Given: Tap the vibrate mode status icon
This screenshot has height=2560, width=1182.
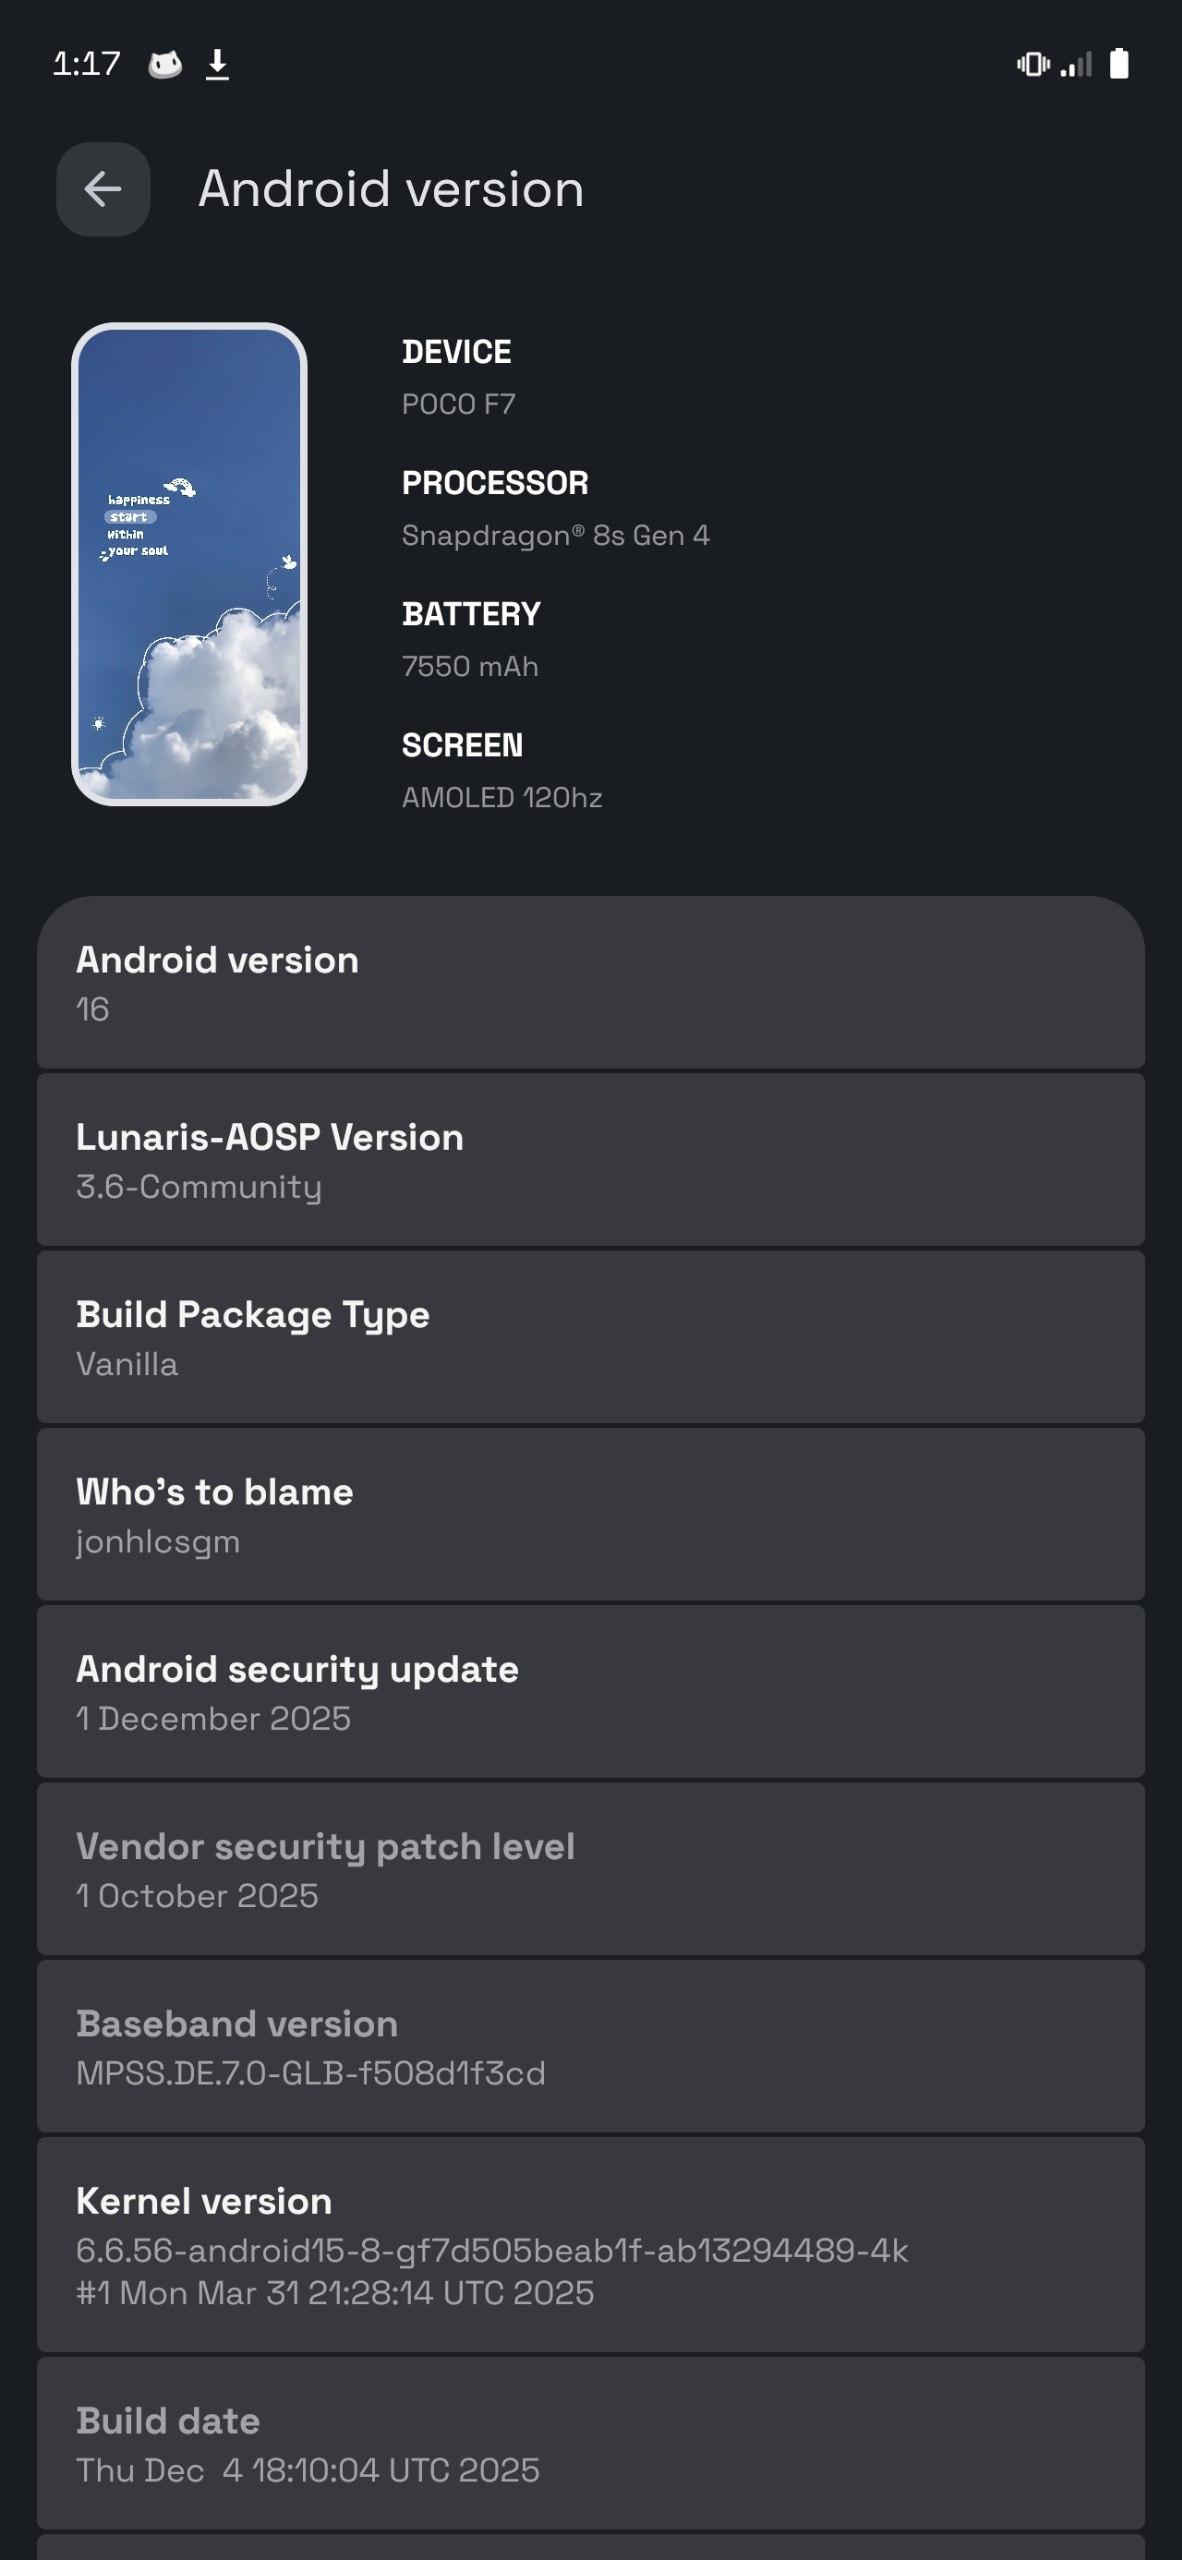Looking at the screenshot, I should coord(1032,65).
